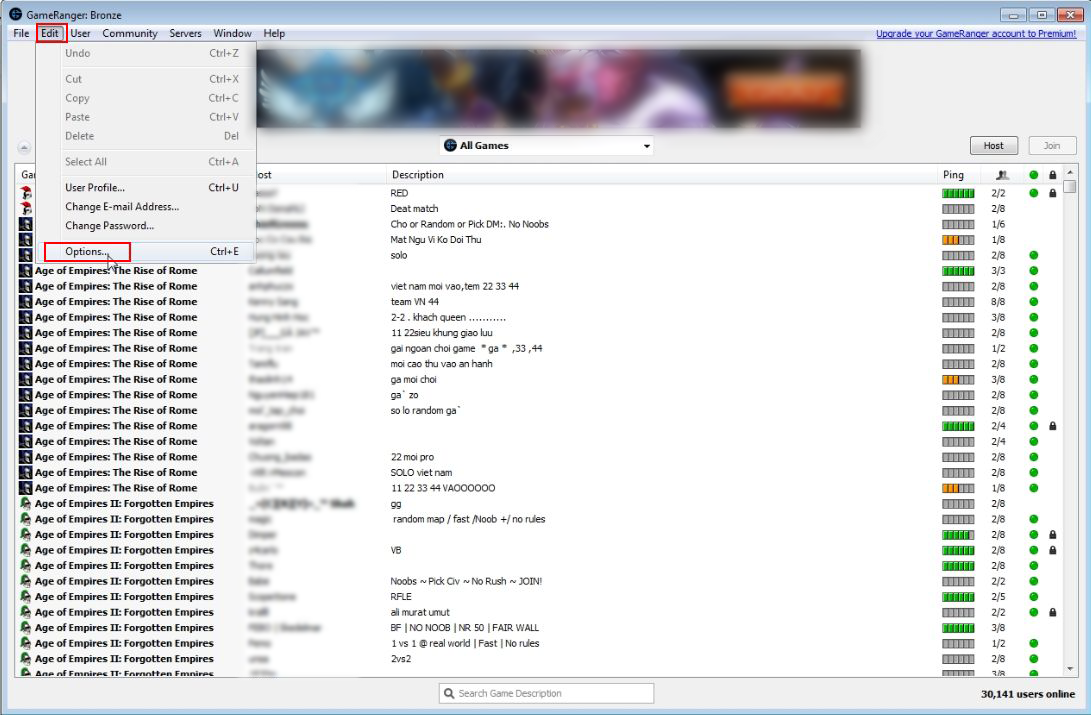
Task: Click the ping bar of the RED game
Action: tap(958, 193)
